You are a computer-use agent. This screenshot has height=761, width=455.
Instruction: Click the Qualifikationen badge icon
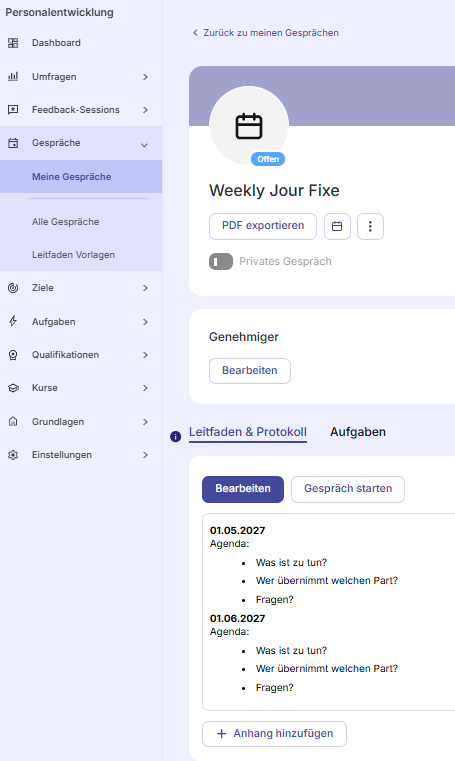tap(13, 355)
